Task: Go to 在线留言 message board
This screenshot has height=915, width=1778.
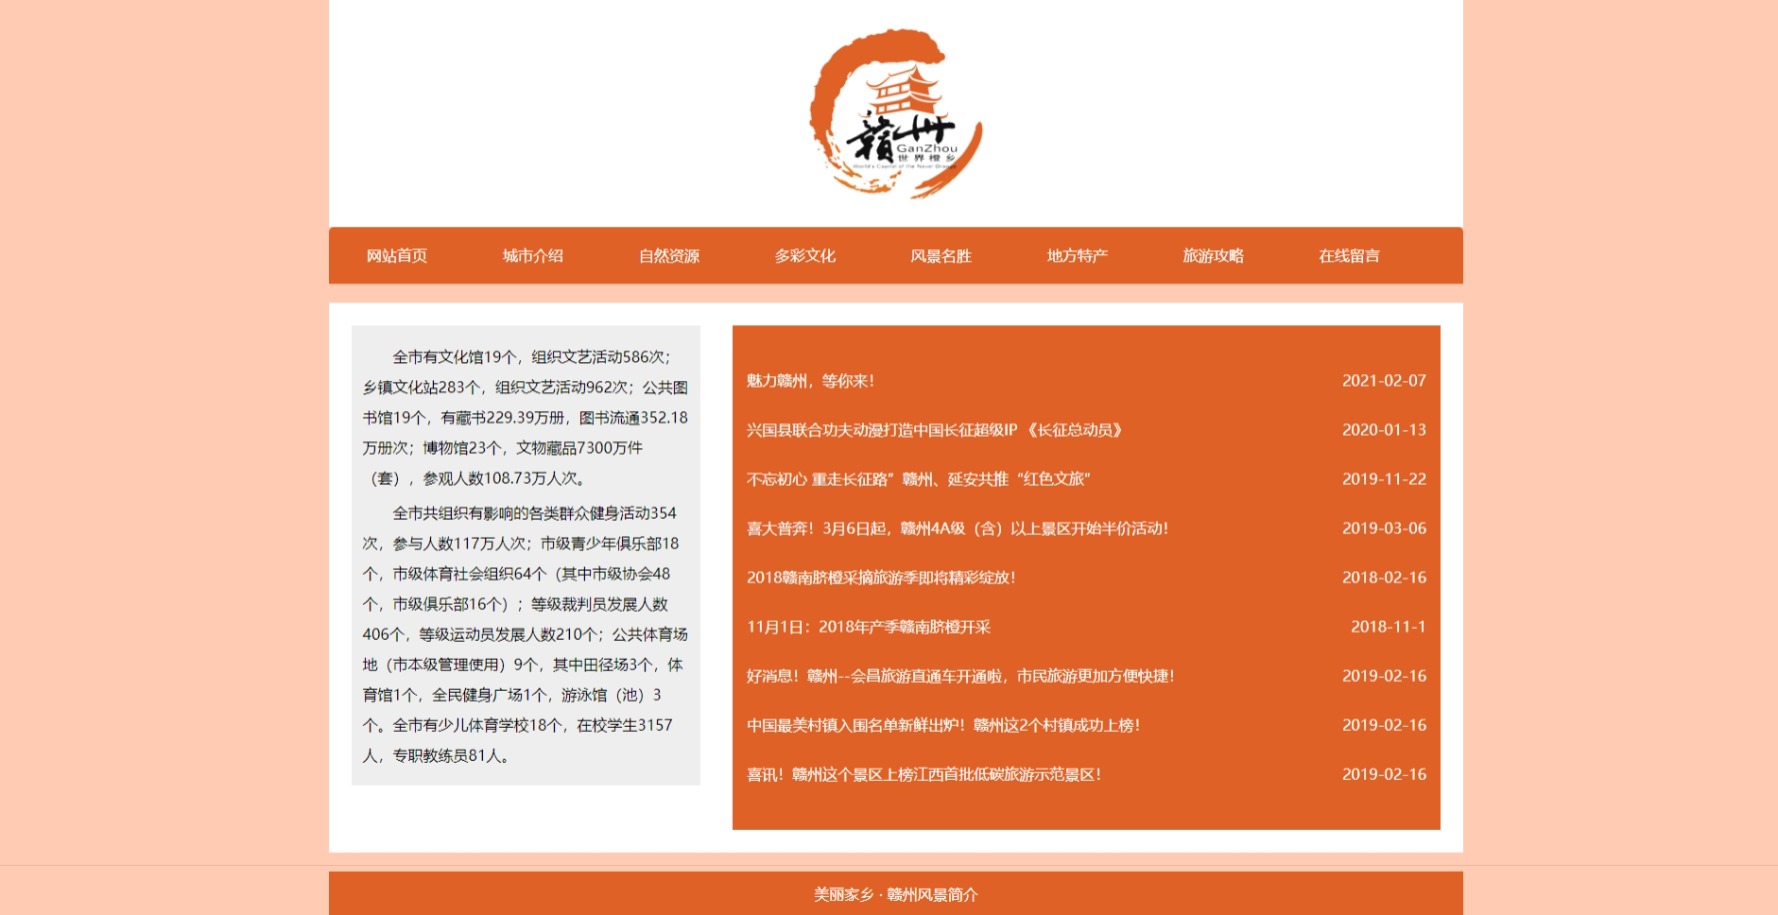Action: [1348, 256]
